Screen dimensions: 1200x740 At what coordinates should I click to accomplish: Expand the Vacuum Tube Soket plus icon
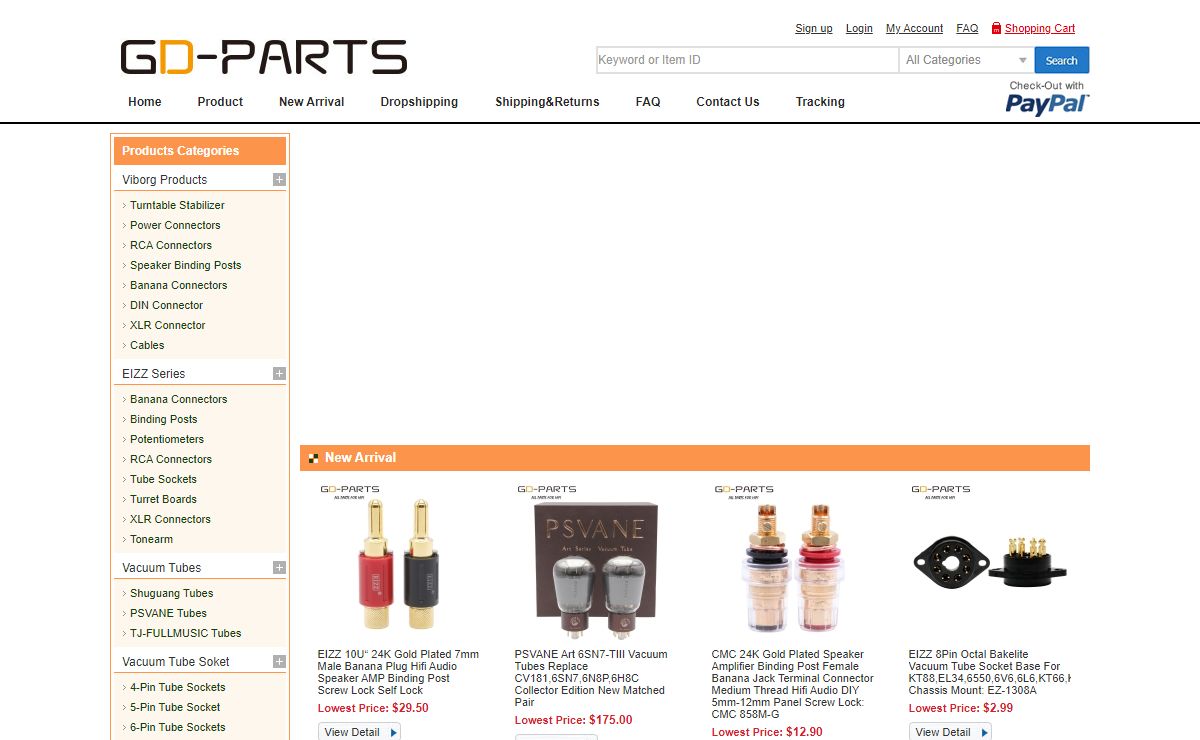pyautogui.click(x=279, y=662)
